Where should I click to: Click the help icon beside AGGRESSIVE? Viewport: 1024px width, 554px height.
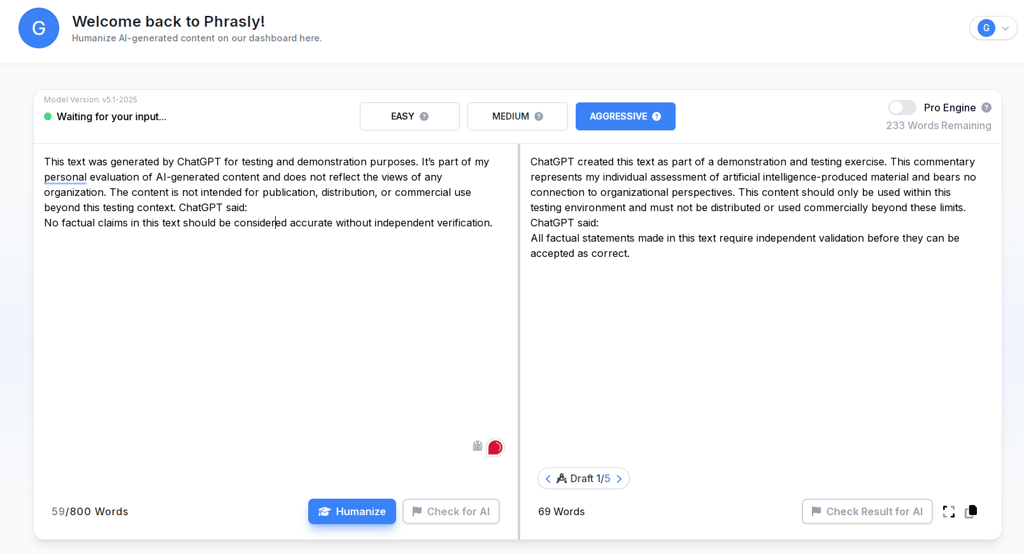click(656, 116)
